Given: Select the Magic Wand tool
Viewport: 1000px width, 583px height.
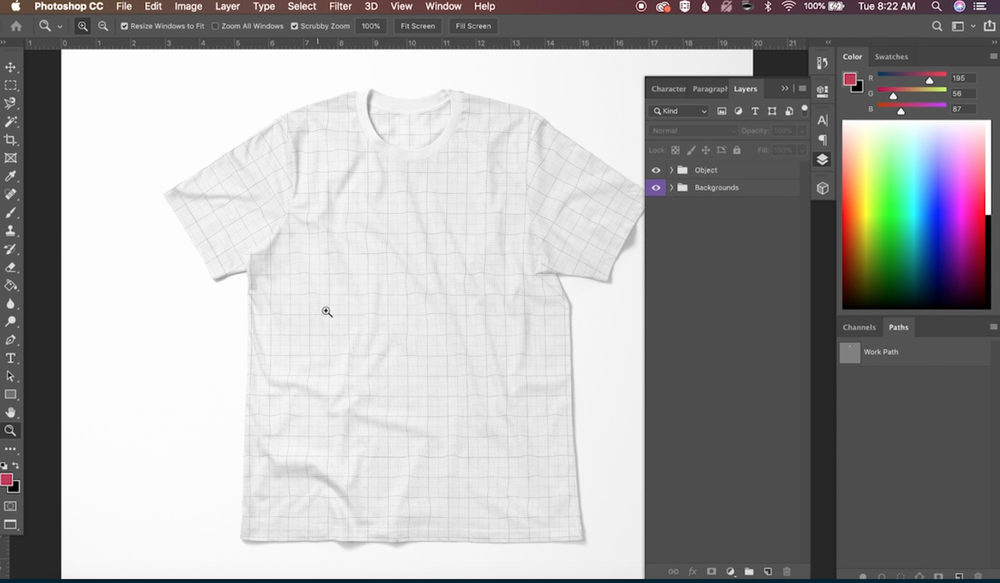Looking at the screenshot, I should (x=10, y=122).
